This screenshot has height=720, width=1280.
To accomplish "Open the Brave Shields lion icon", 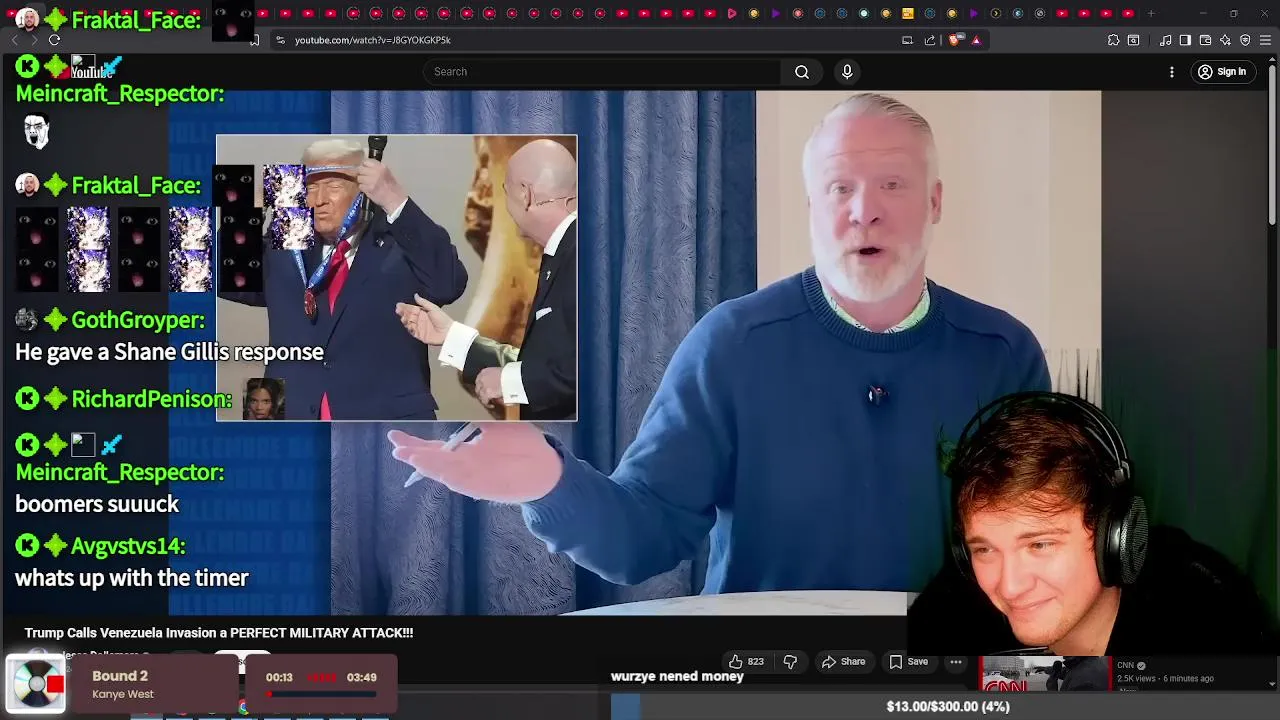I will (954, 40).
